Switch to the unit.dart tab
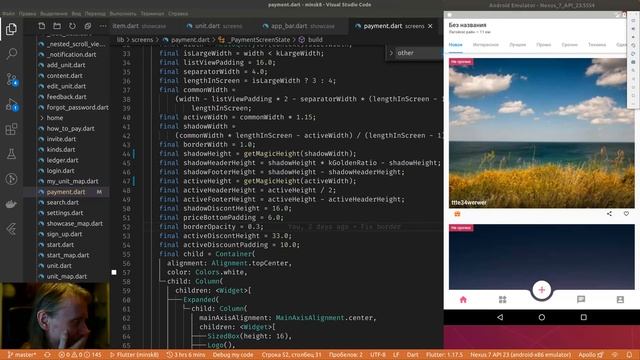This screenshot has height=360, width=640. [214, 26]
